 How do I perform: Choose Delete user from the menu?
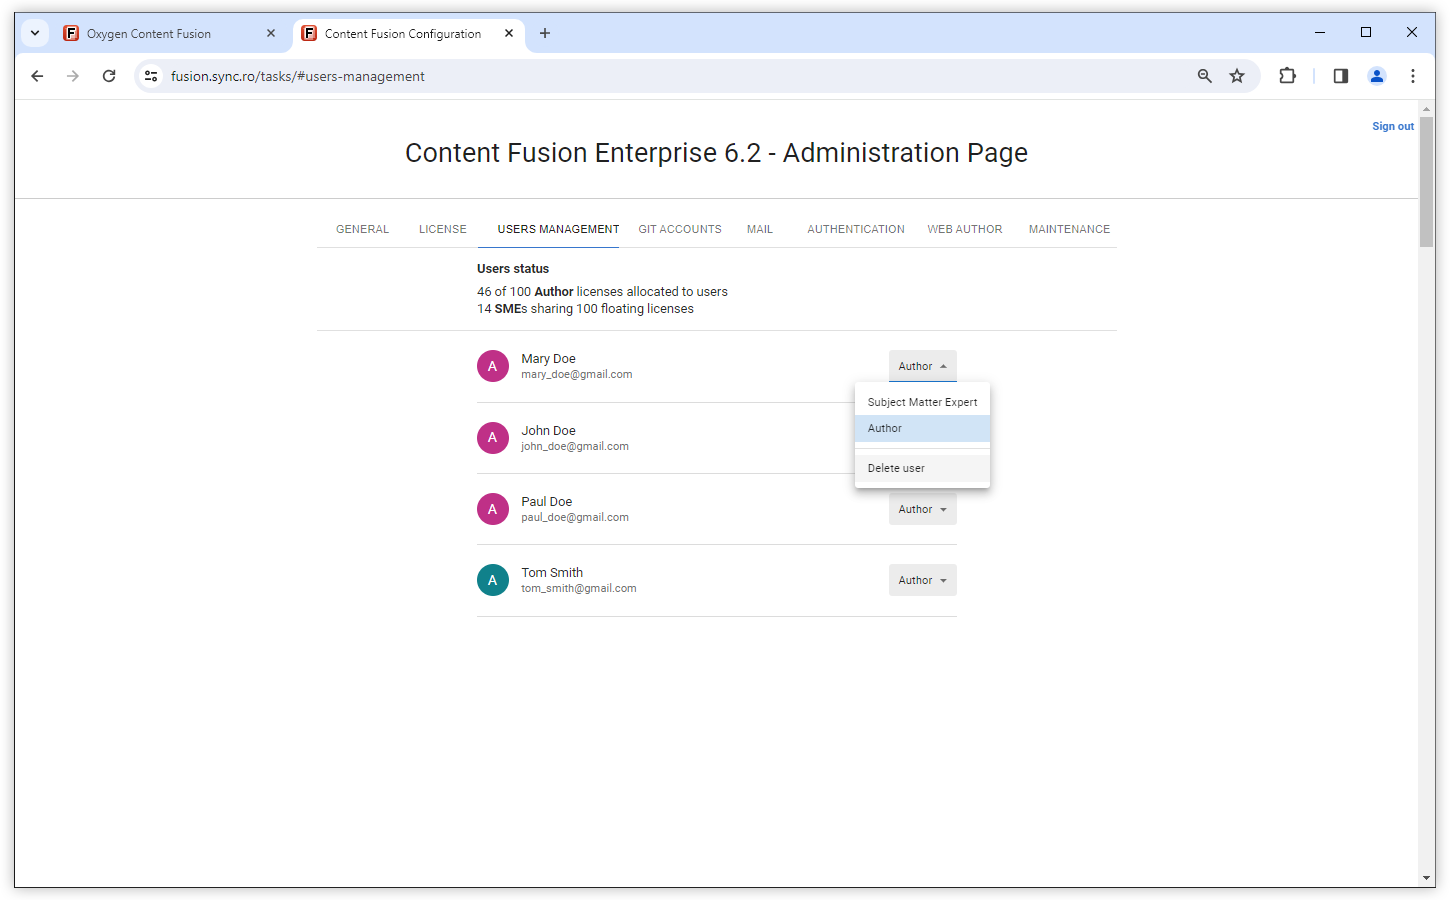(x=922, y=468)
